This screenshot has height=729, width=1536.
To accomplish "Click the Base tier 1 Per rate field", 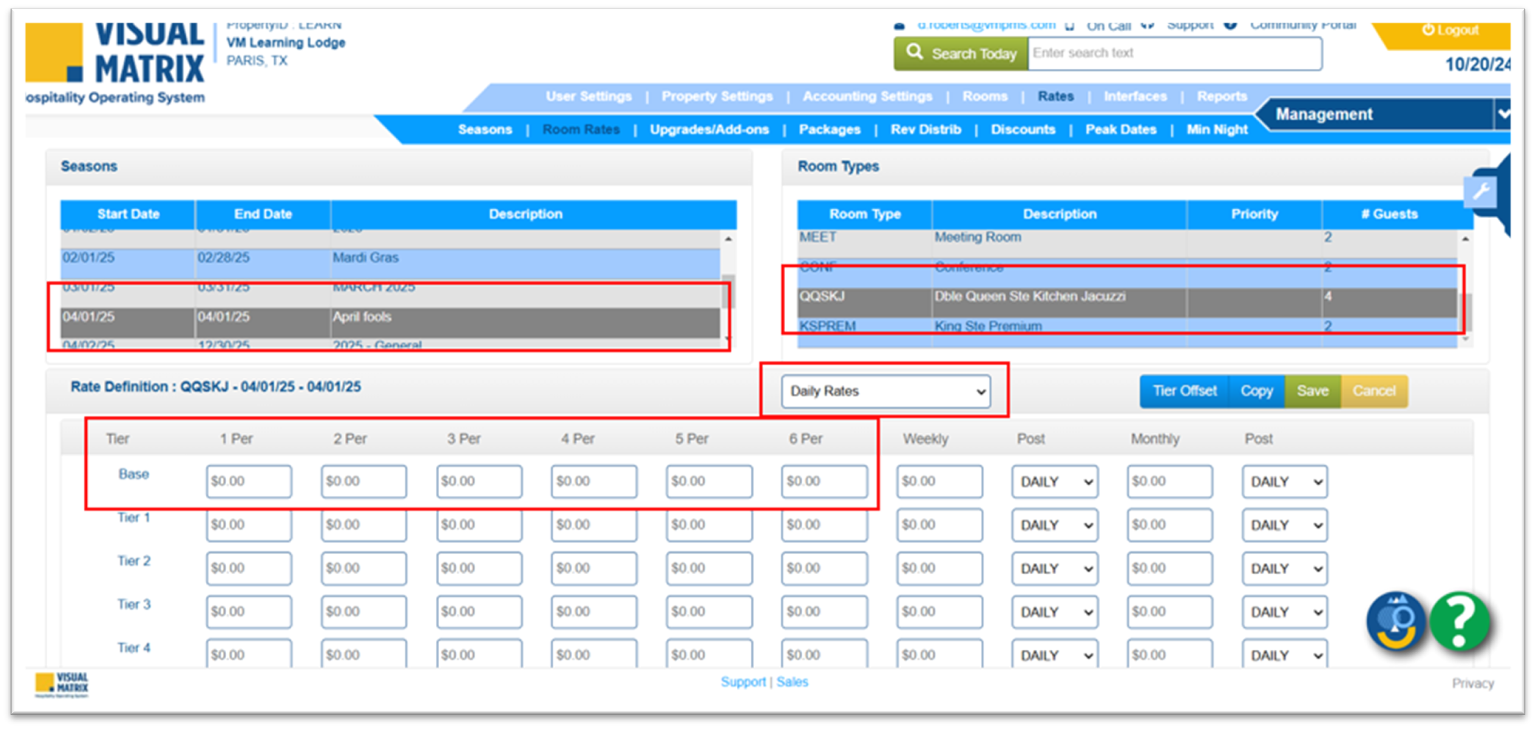I will point(249,482).
